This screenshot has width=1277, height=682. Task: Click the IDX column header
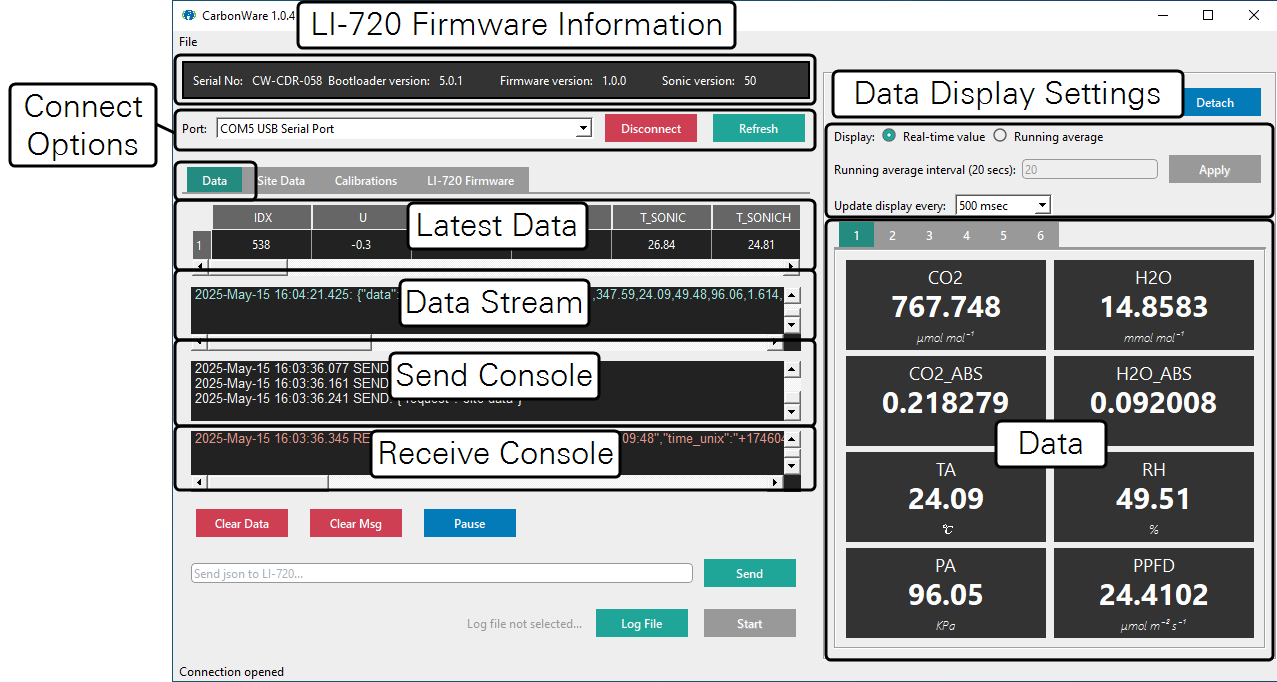262,217
